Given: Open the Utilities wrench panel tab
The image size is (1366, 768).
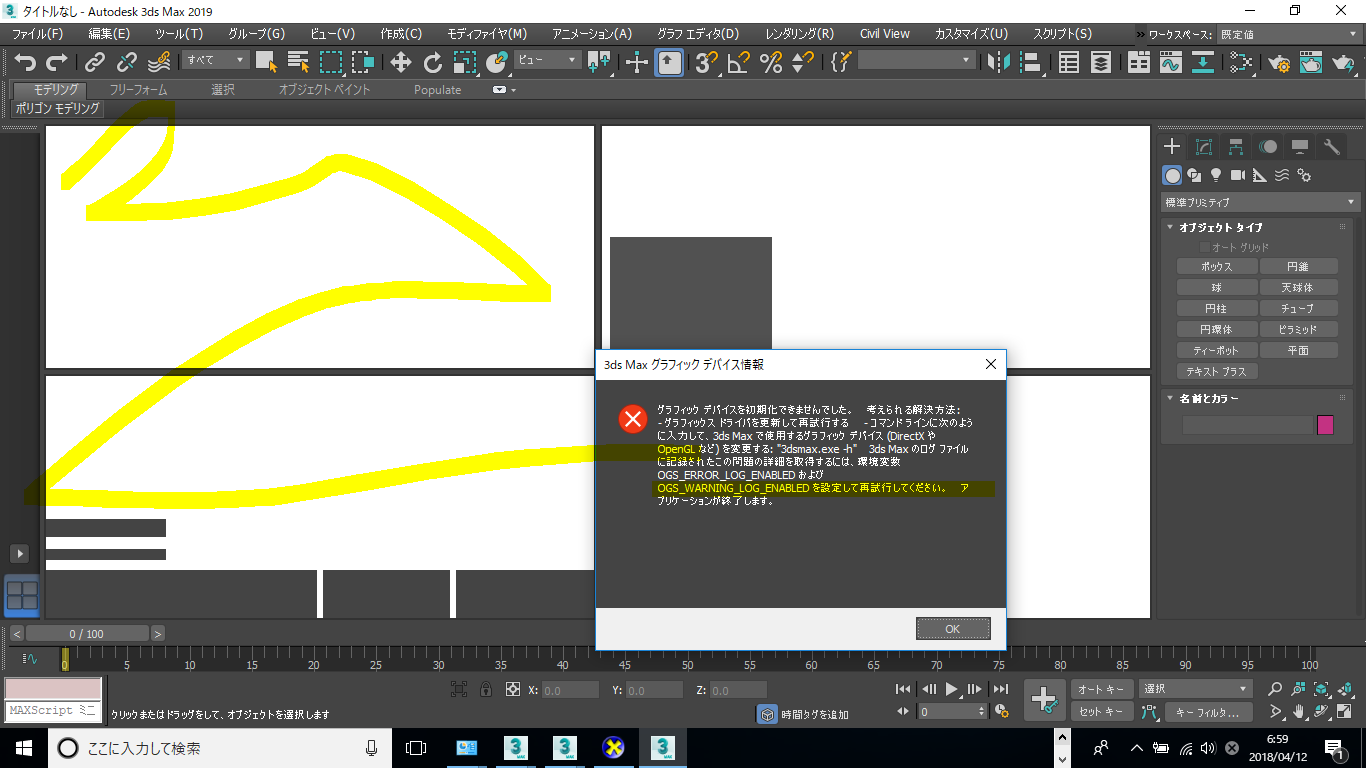Looking at the screenshot, I should coord(1332,147).
